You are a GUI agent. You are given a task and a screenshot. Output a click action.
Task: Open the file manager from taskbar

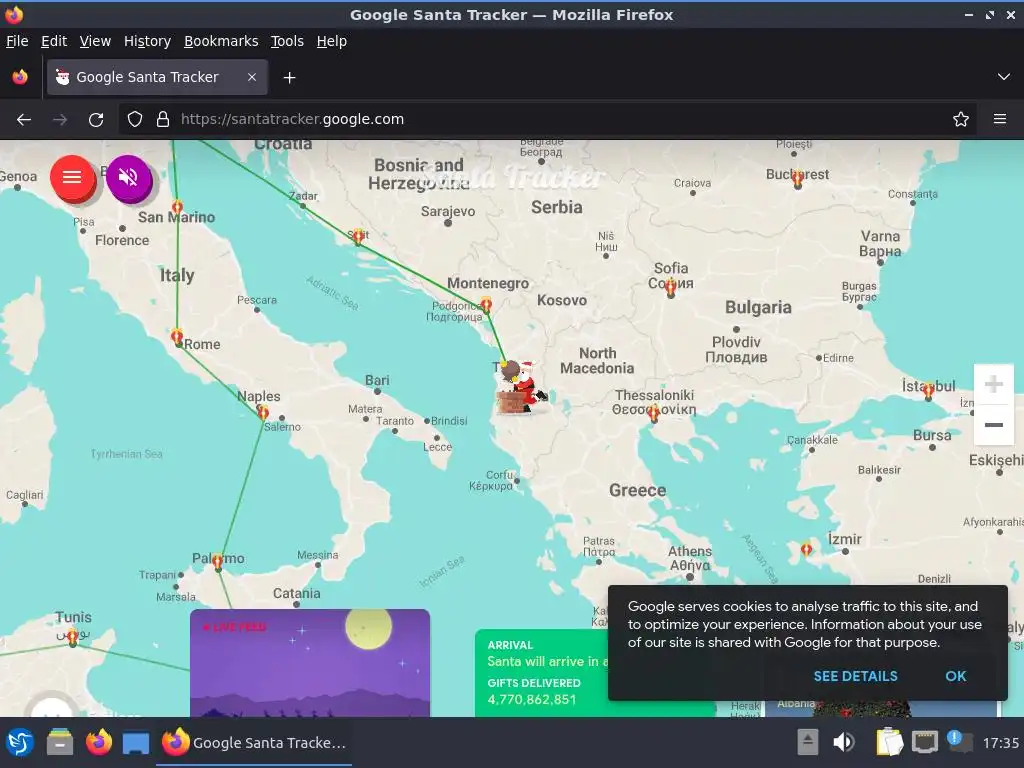point(60,743)
